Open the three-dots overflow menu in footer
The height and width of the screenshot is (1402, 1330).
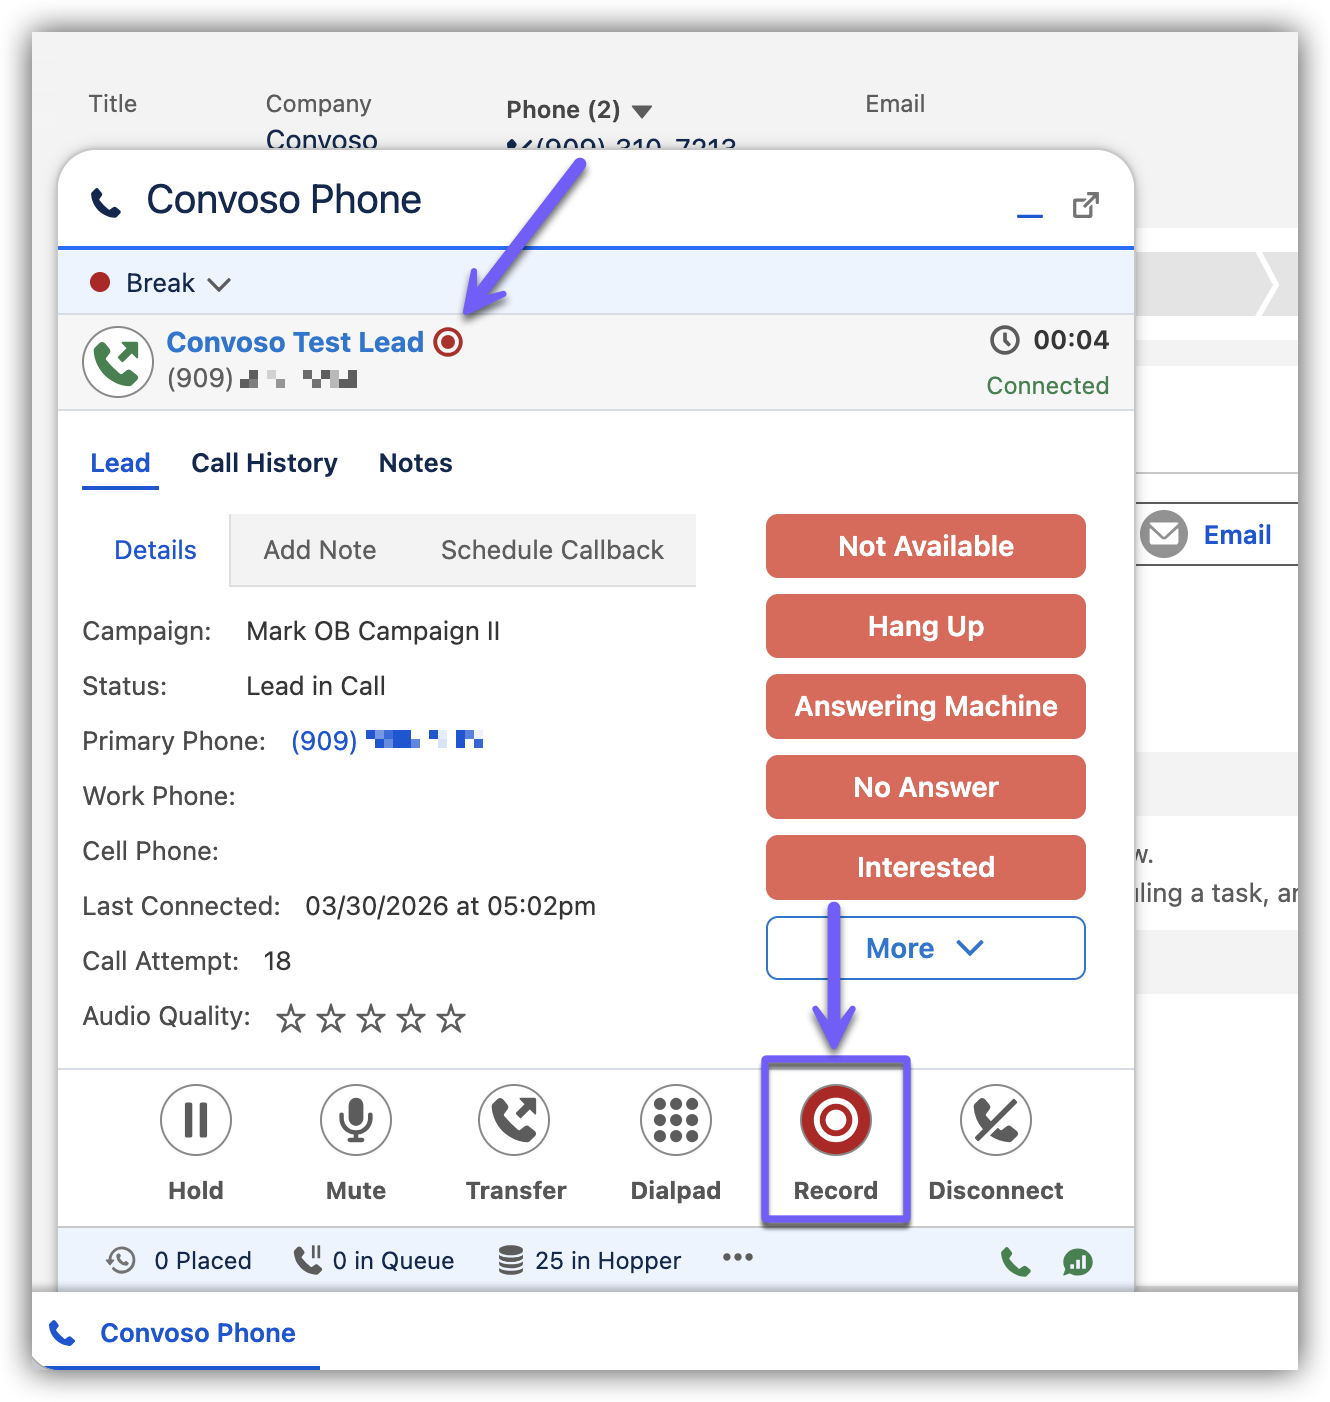[x=738, y=1258]
